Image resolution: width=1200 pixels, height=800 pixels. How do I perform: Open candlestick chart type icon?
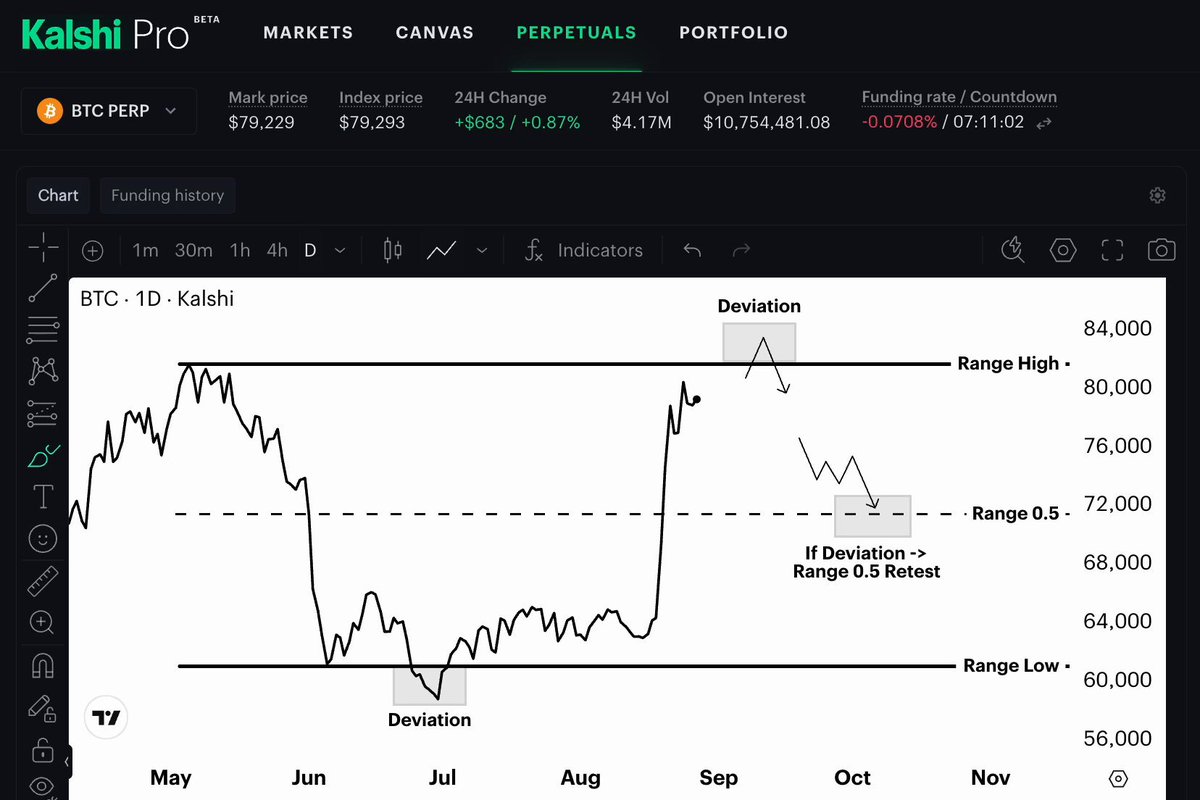[393, 250]
